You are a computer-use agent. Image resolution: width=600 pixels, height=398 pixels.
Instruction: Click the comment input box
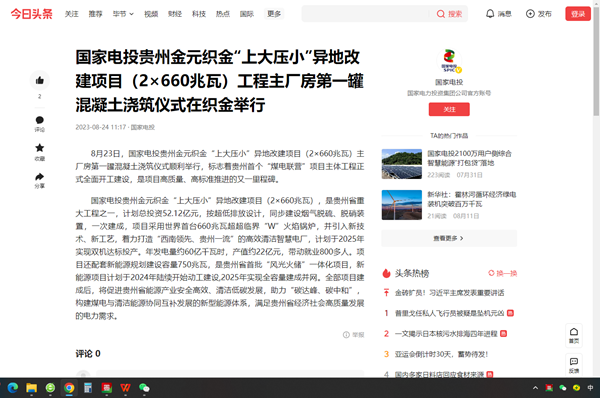click(230, 374)
